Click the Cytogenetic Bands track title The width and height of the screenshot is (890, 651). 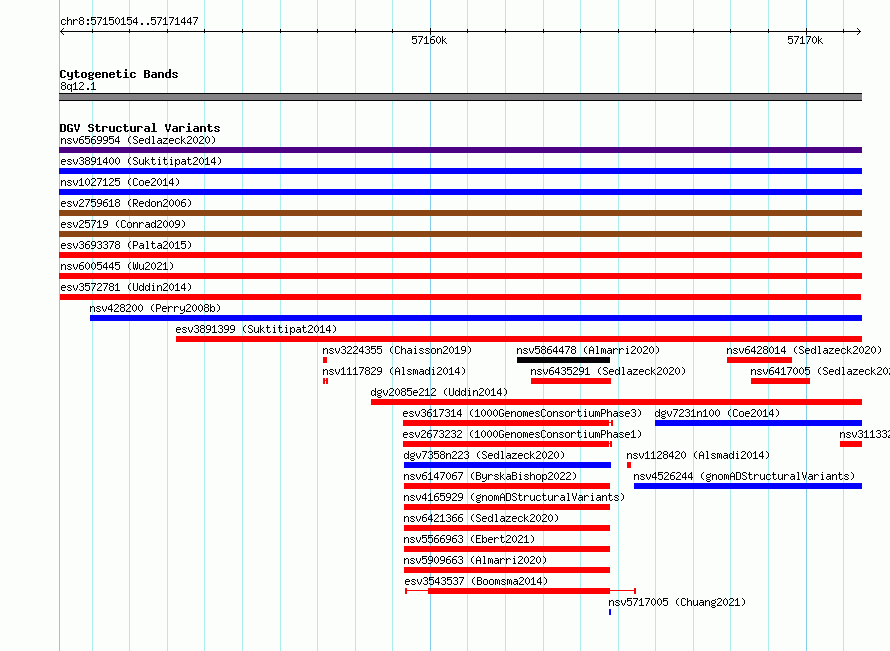(119, 74)
